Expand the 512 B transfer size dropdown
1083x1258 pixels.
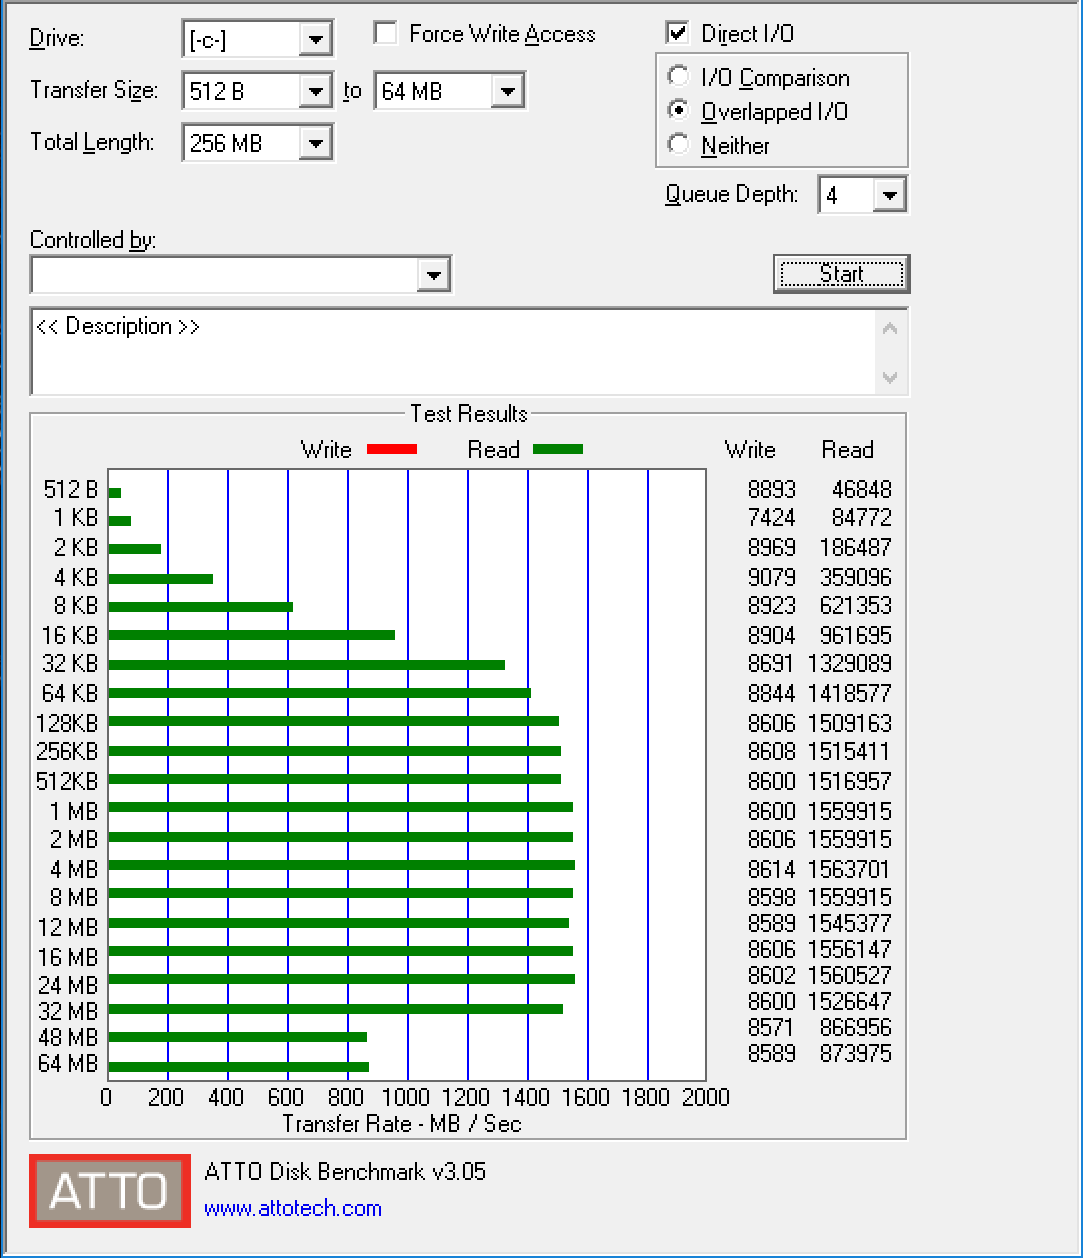coord(315,92)
